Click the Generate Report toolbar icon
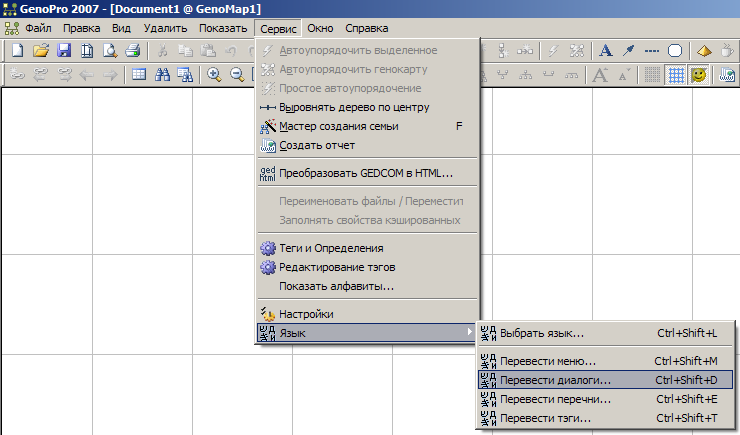740x435 pixels. point(727,75)
